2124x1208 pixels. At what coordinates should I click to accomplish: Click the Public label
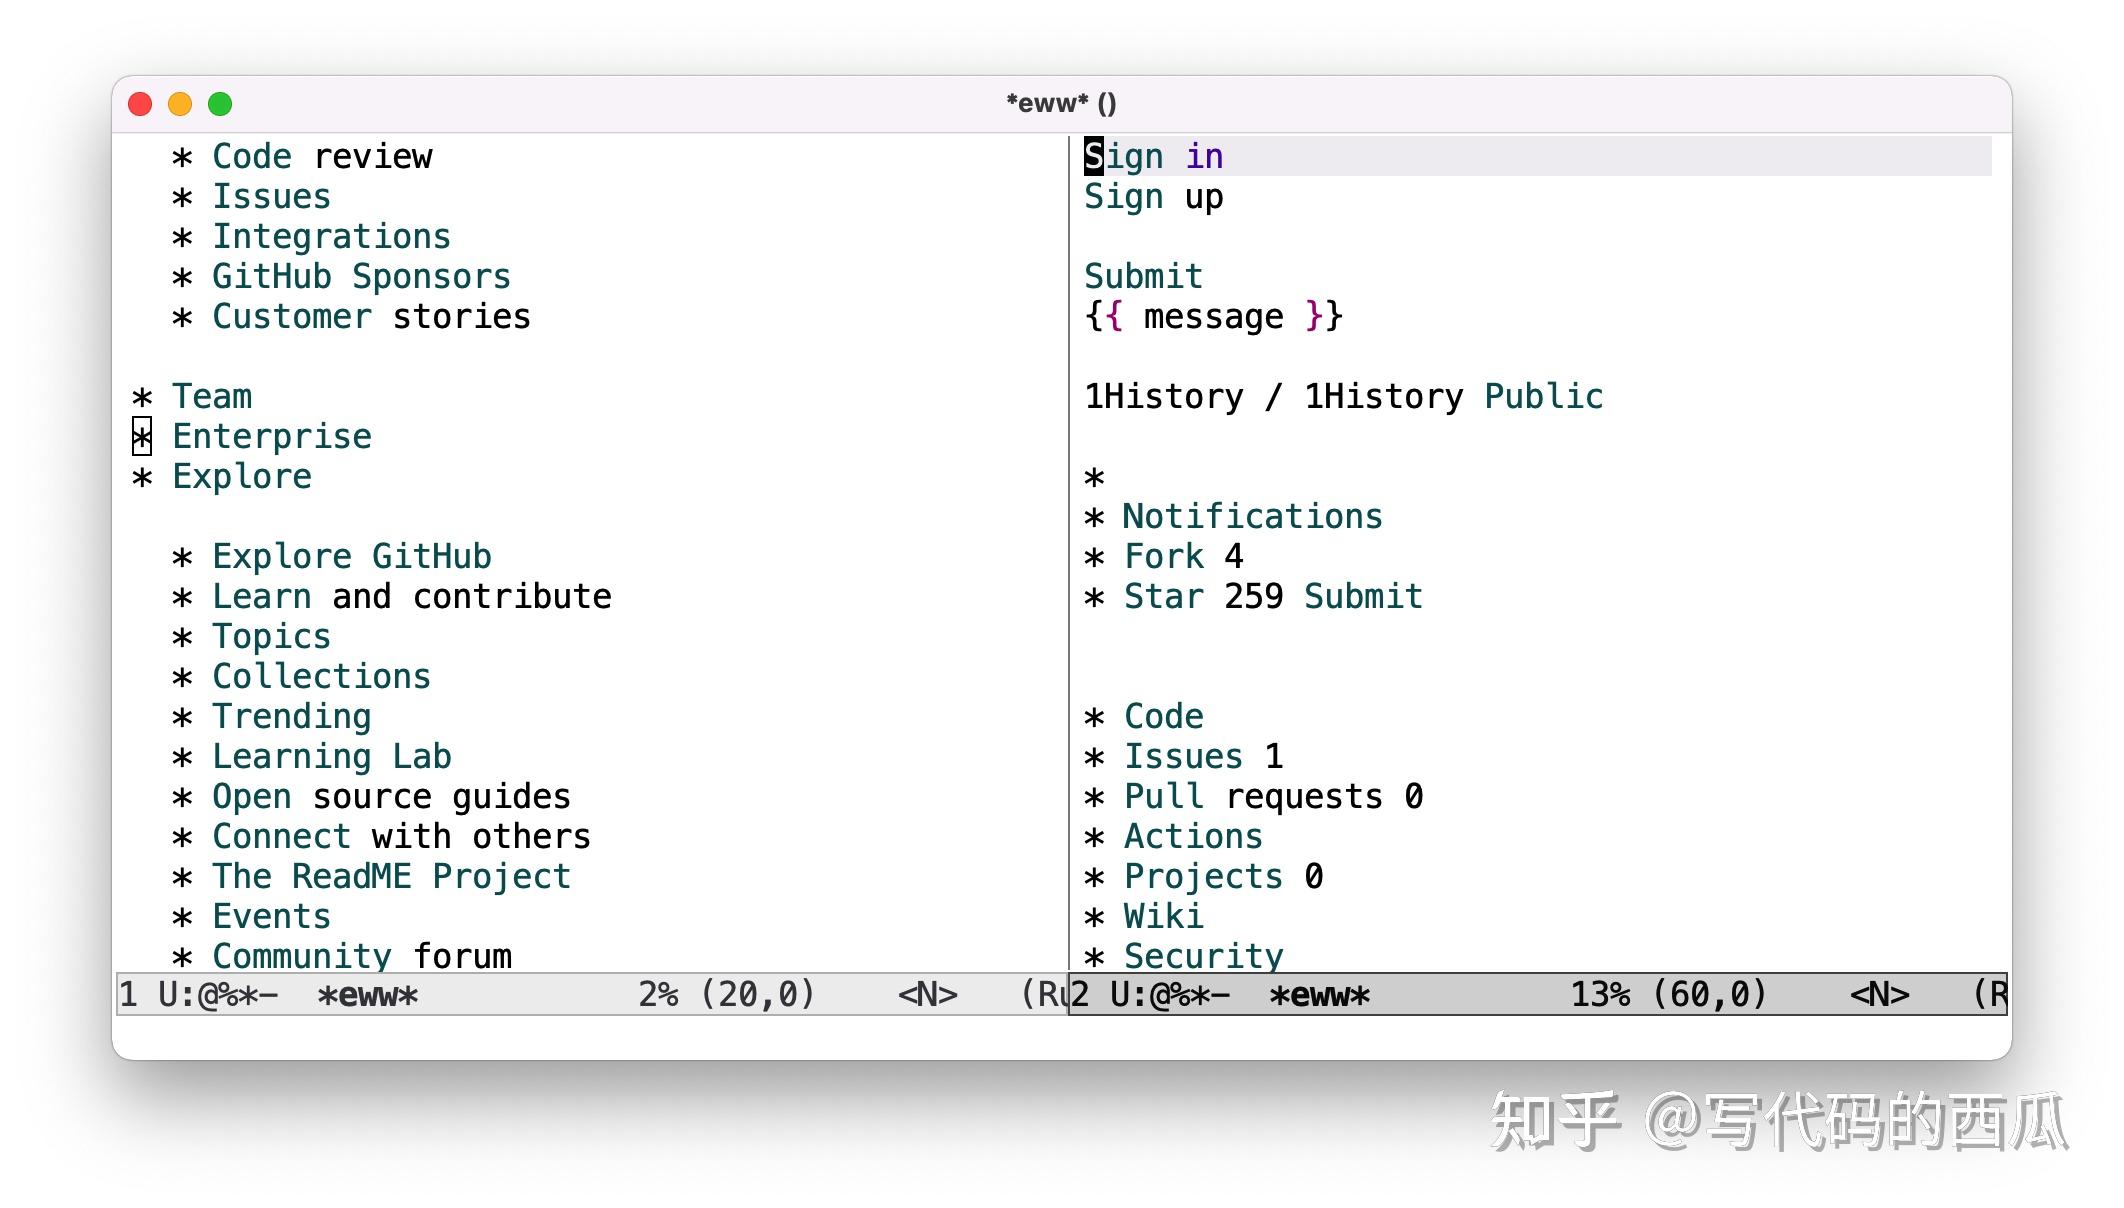(1543, 397)
